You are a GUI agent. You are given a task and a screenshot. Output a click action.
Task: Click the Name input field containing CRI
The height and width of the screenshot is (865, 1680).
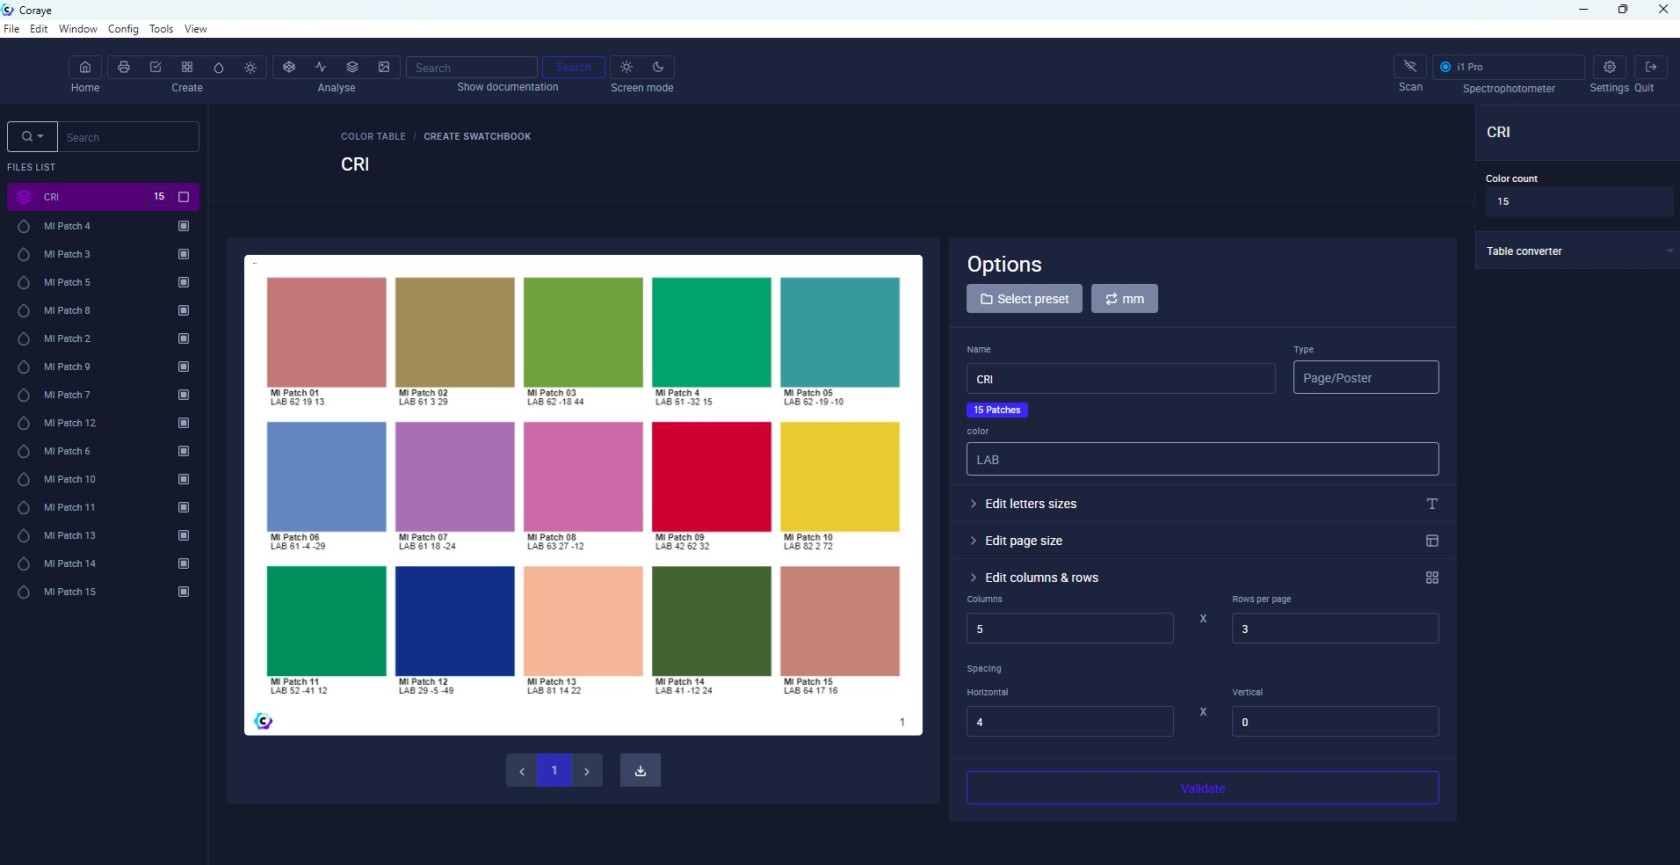tap(1121, 379)
